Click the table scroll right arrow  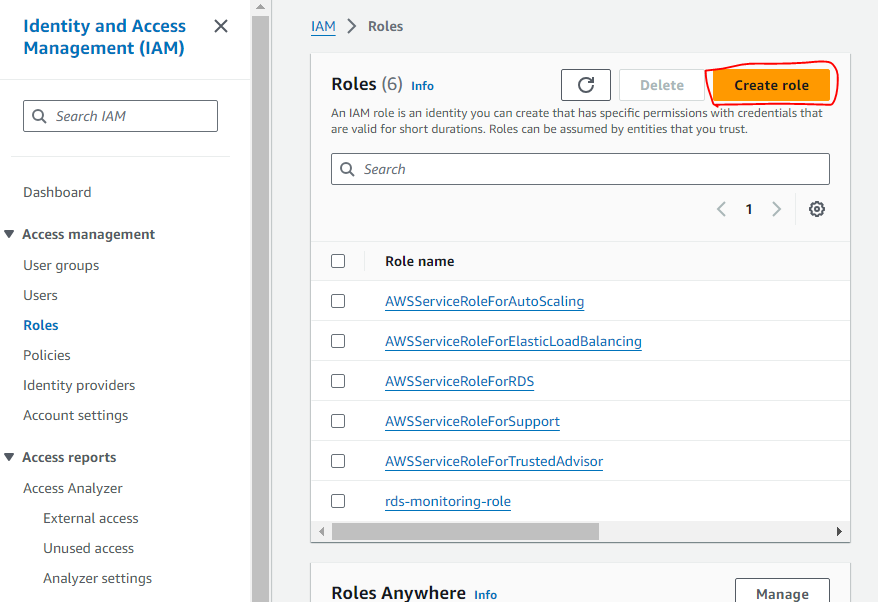click(839, 531)
